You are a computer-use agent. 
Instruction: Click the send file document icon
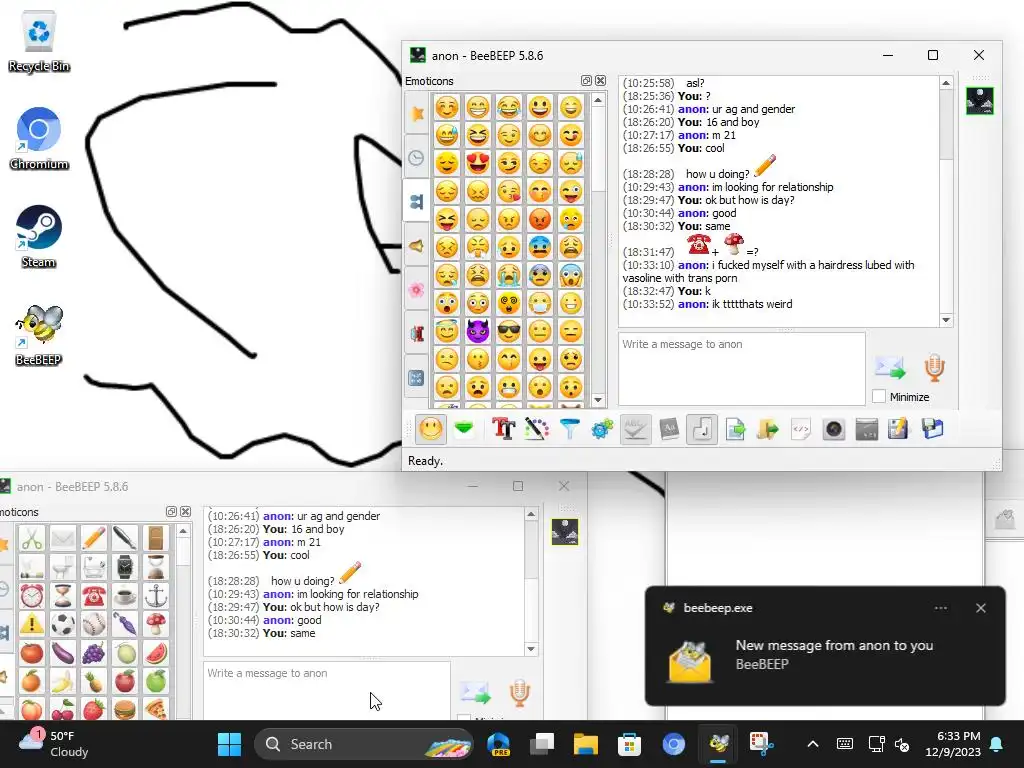click(735, 429)
